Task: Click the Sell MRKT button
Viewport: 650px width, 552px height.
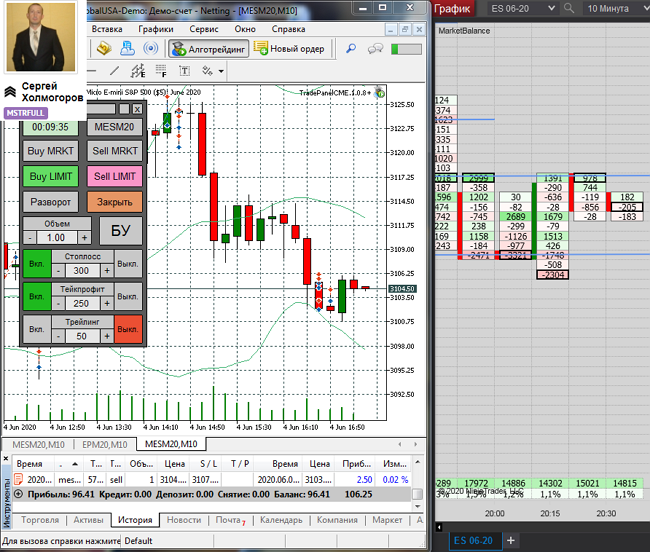Action: (x=114, y=151)
